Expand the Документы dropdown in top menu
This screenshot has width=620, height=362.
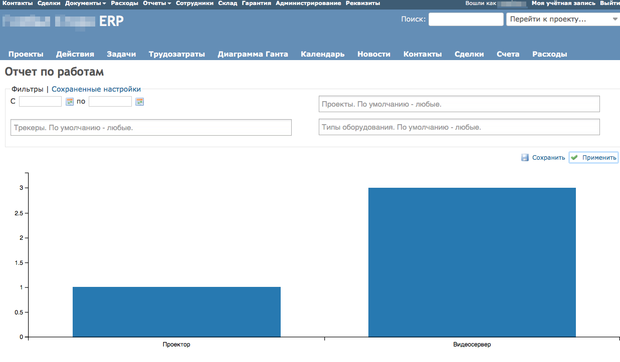pyautogui.click(x=85, y=3)
